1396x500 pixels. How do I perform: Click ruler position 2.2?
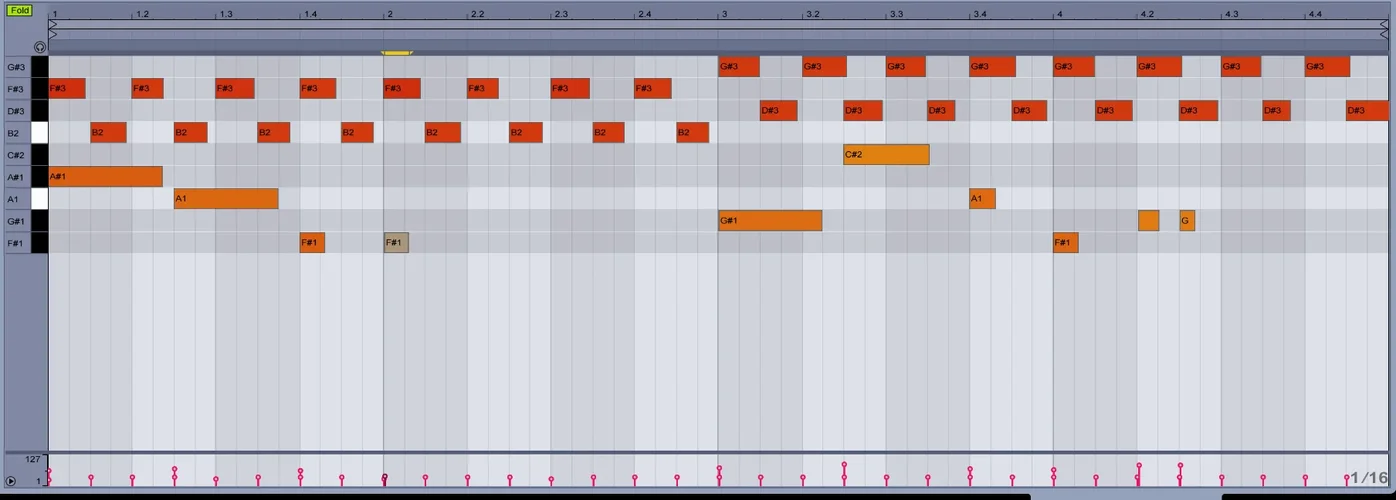click(478, 14)
